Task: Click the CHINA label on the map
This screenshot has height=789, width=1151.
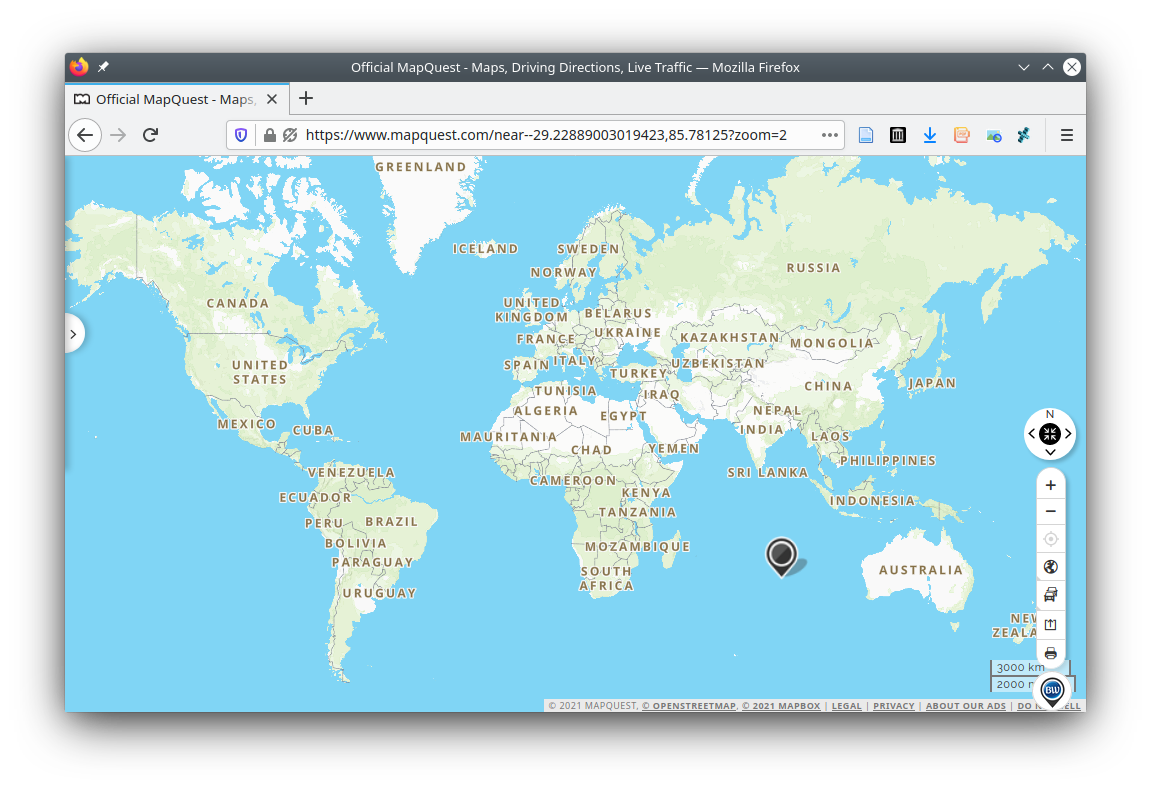Action: click(828, 386)
